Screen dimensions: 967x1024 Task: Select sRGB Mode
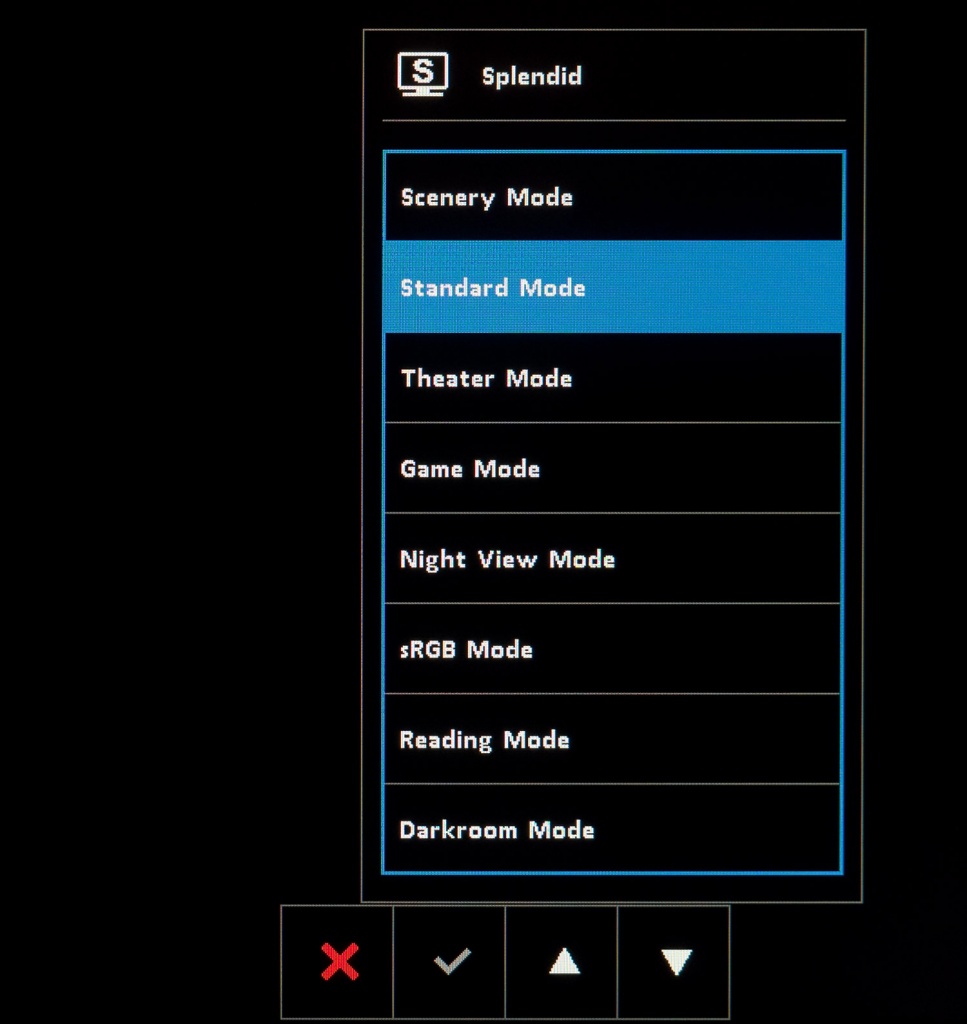pos(613,649)
